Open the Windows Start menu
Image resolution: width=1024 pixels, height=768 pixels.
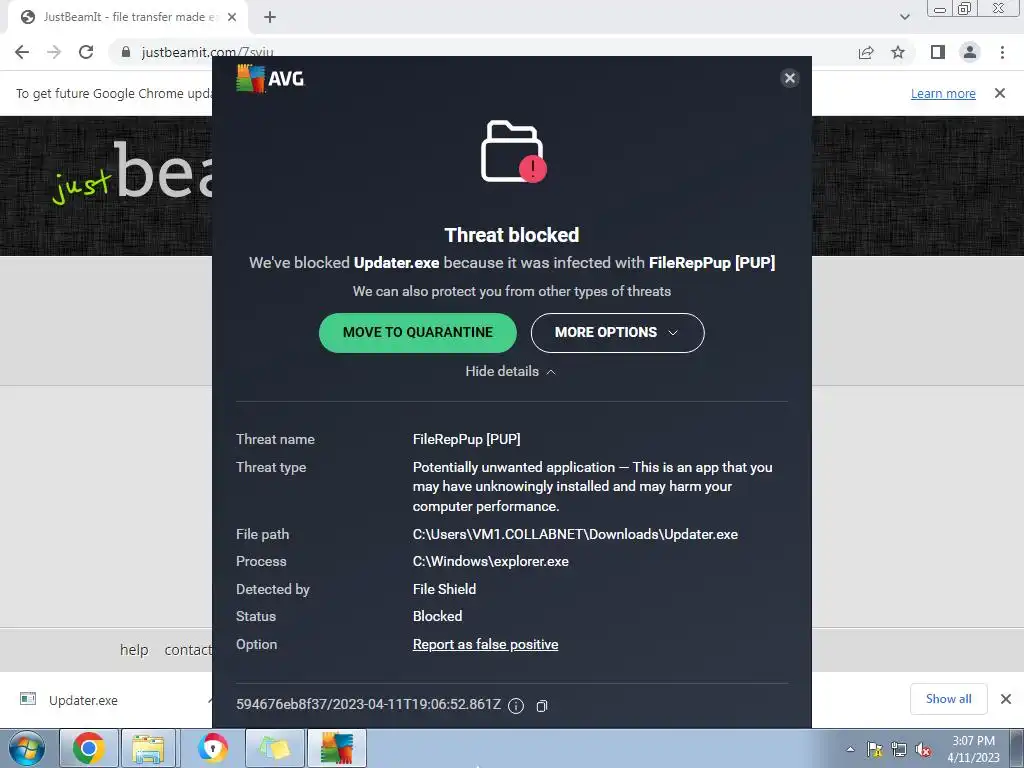(27, 748)
